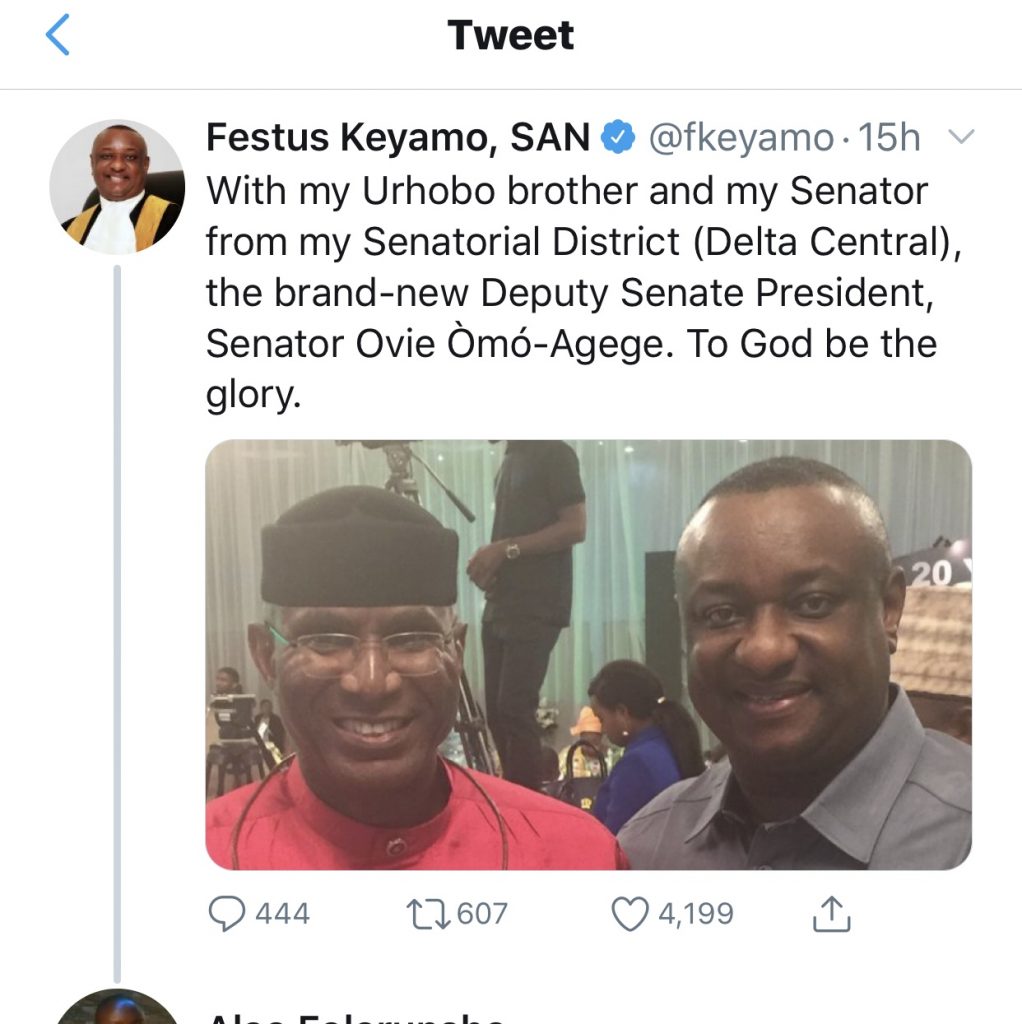Tap the retweet arrows icon
This screenshot has height=1024, width=1022.
428,914
